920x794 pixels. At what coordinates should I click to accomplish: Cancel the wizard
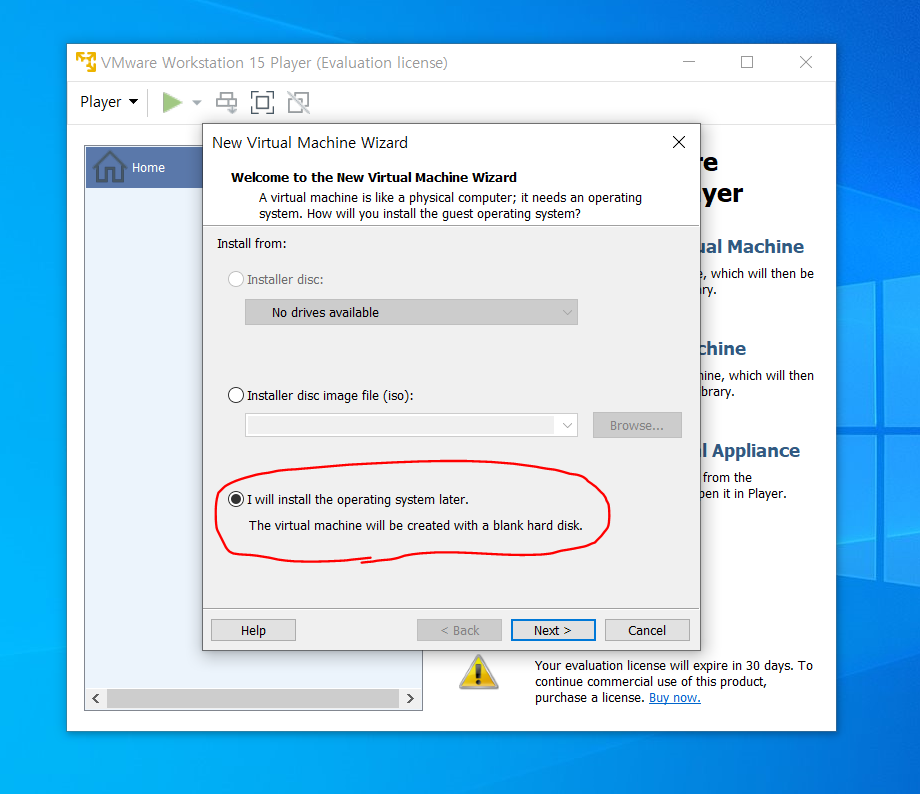pyautogui.click(x=647, y=630)
